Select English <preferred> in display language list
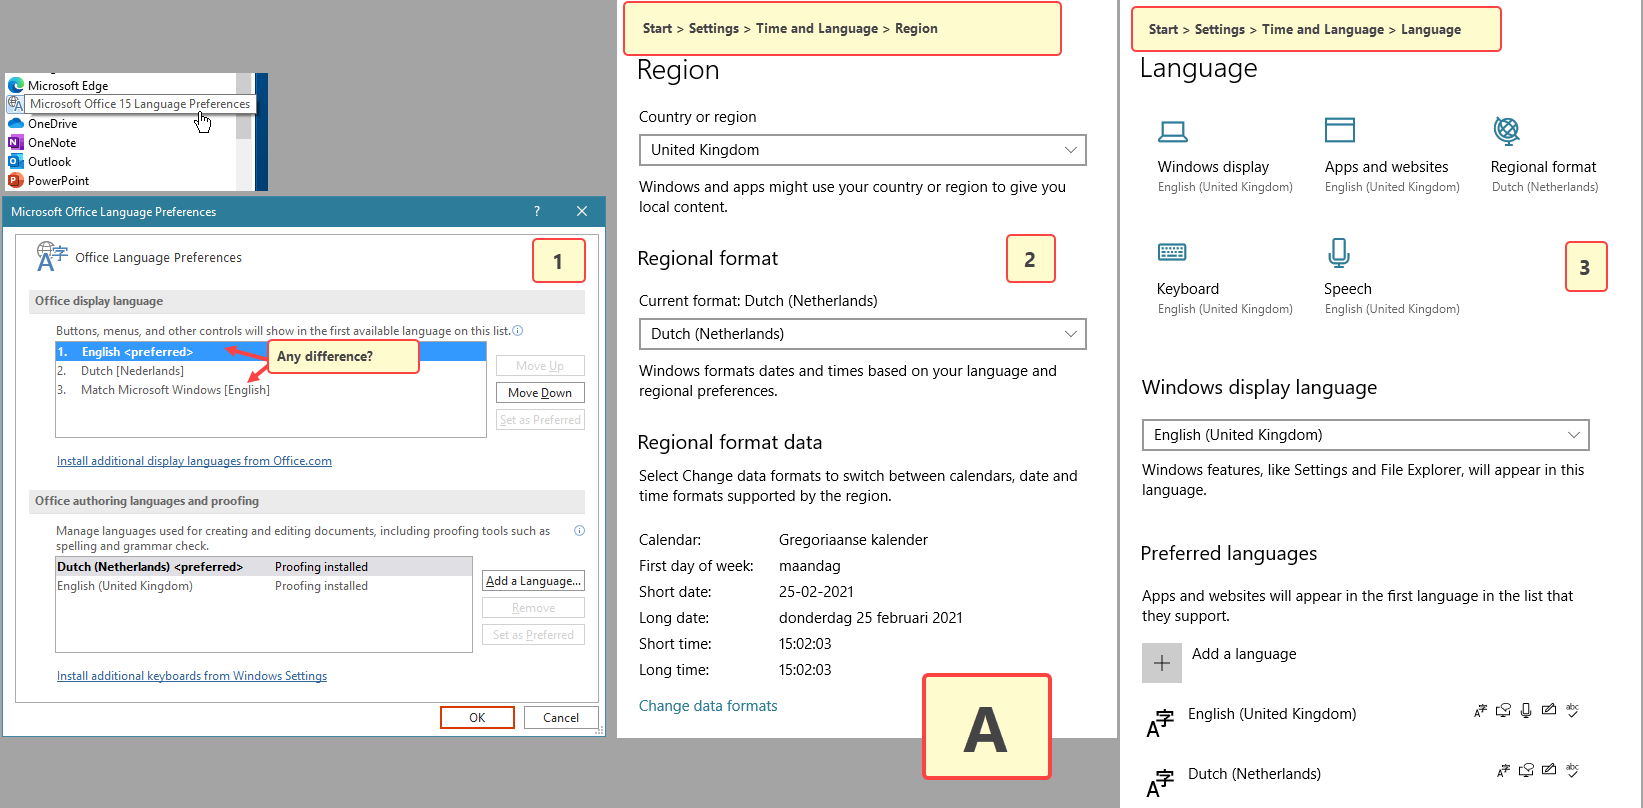This screenshot has width=1643, height=808. tap(271, 352)
